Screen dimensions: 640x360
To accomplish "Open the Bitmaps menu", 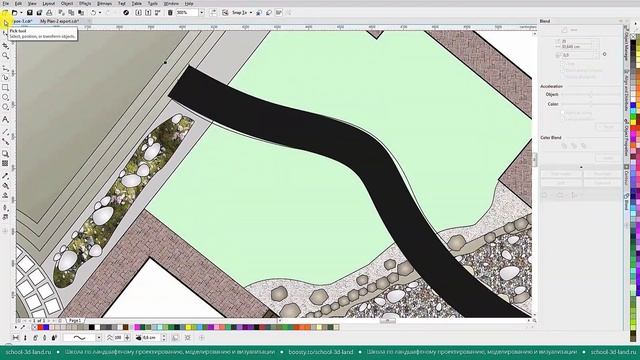I will tap(104, 3).
